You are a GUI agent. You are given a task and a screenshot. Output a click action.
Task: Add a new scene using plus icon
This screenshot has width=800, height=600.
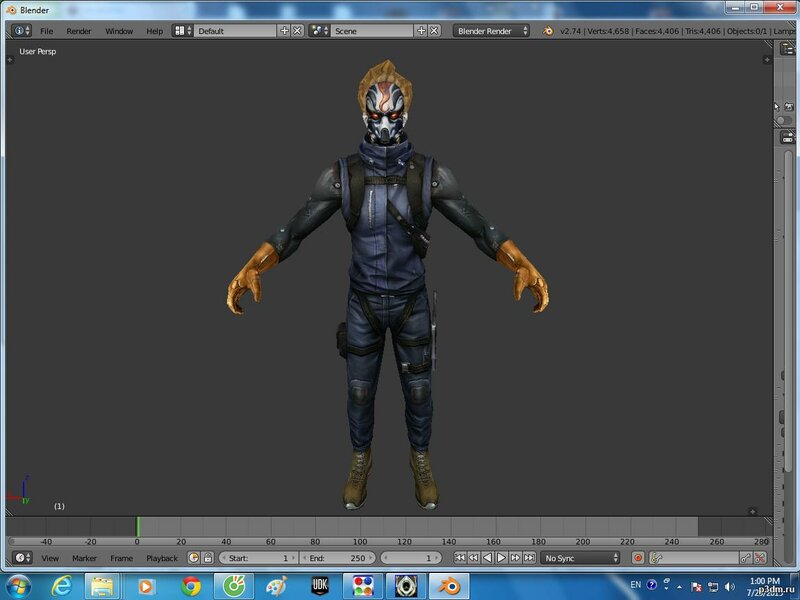(x=421, y=31)
